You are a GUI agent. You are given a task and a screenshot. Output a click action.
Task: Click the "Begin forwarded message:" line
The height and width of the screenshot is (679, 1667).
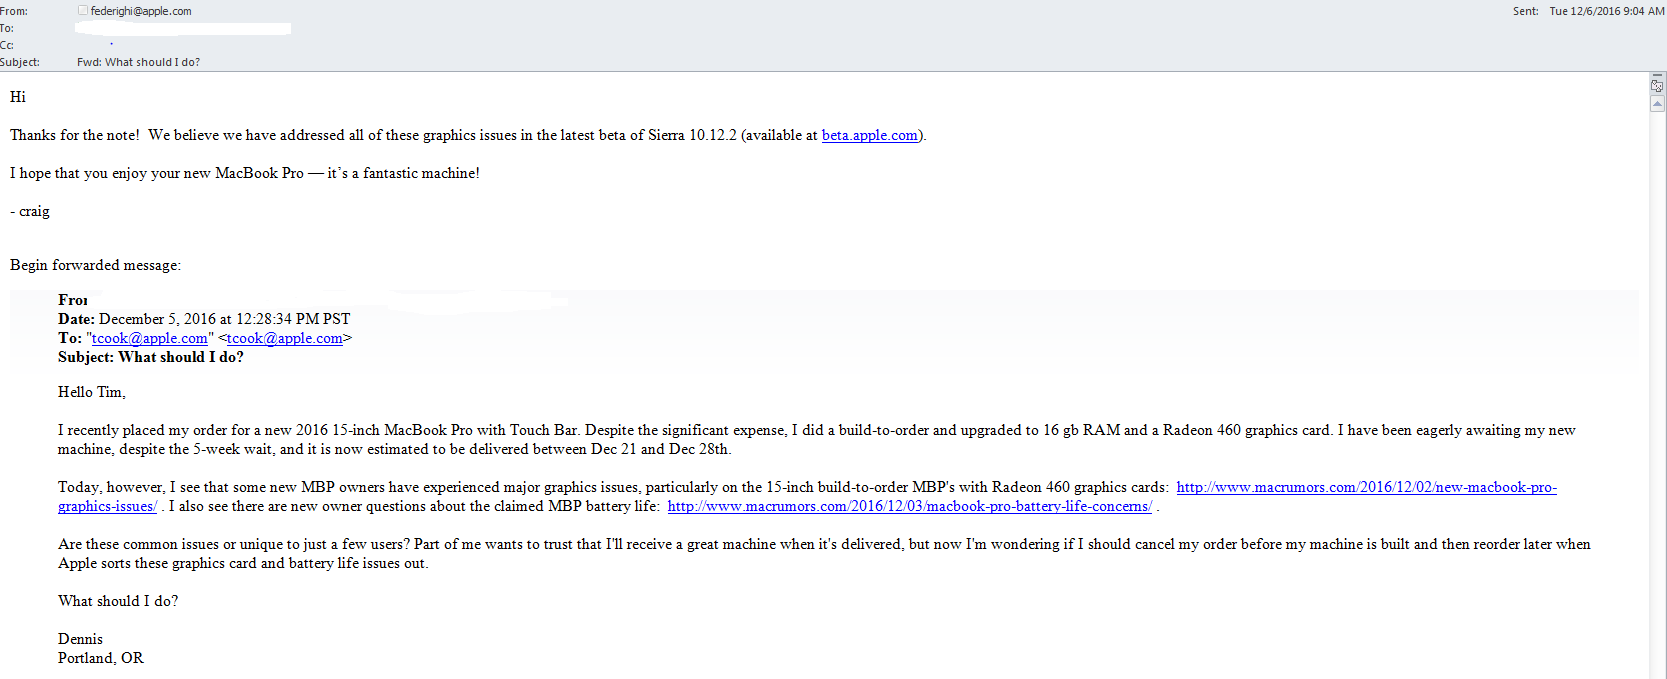[x=95, y=265]
